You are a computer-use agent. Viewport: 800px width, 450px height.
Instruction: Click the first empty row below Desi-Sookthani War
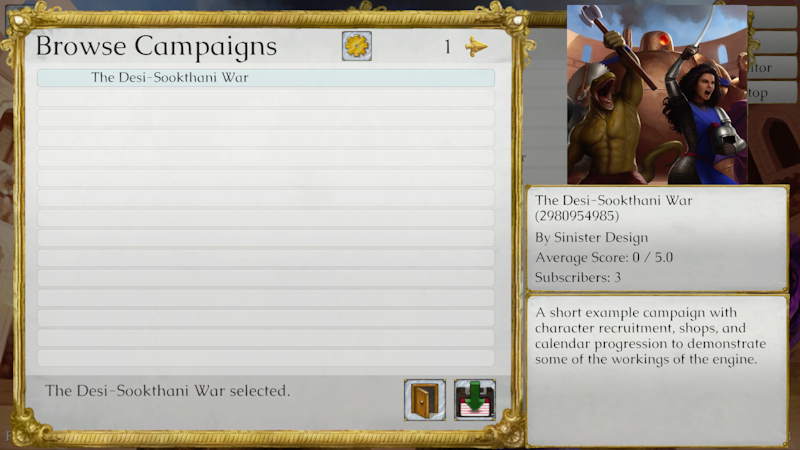pos(266,97)
